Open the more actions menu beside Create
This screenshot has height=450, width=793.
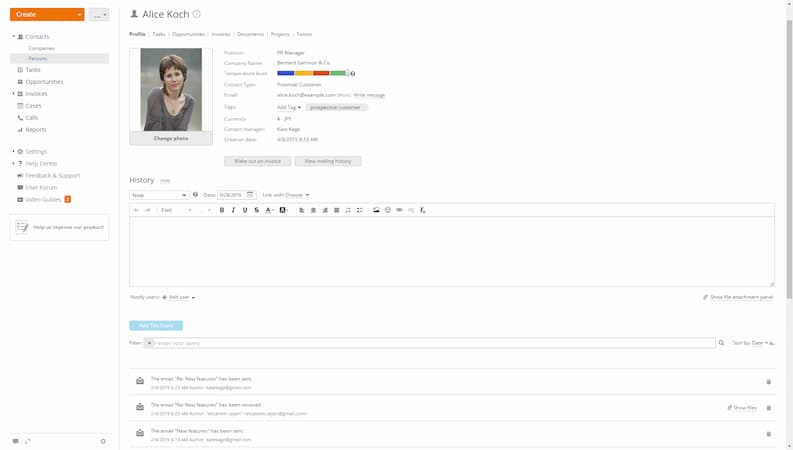coord(99,15)
